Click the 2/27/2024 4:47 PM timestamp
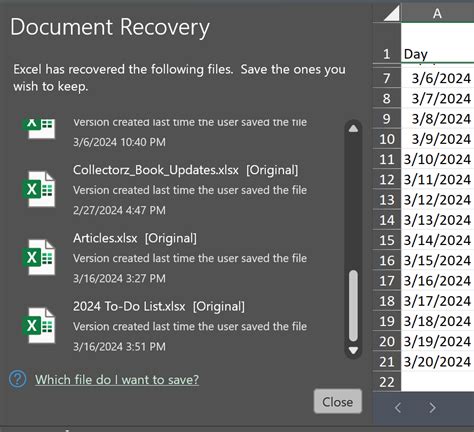474x432 pixels. click(119, 210)
